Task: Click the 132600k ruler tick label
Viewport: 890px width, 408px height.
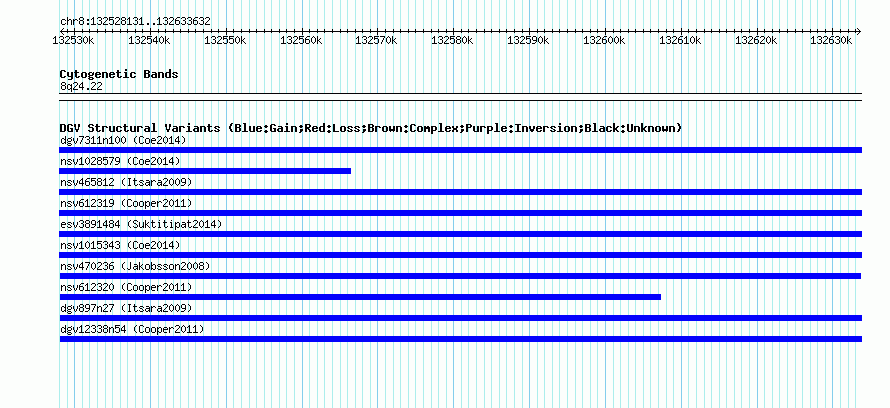Action: (x=604, y=40)
